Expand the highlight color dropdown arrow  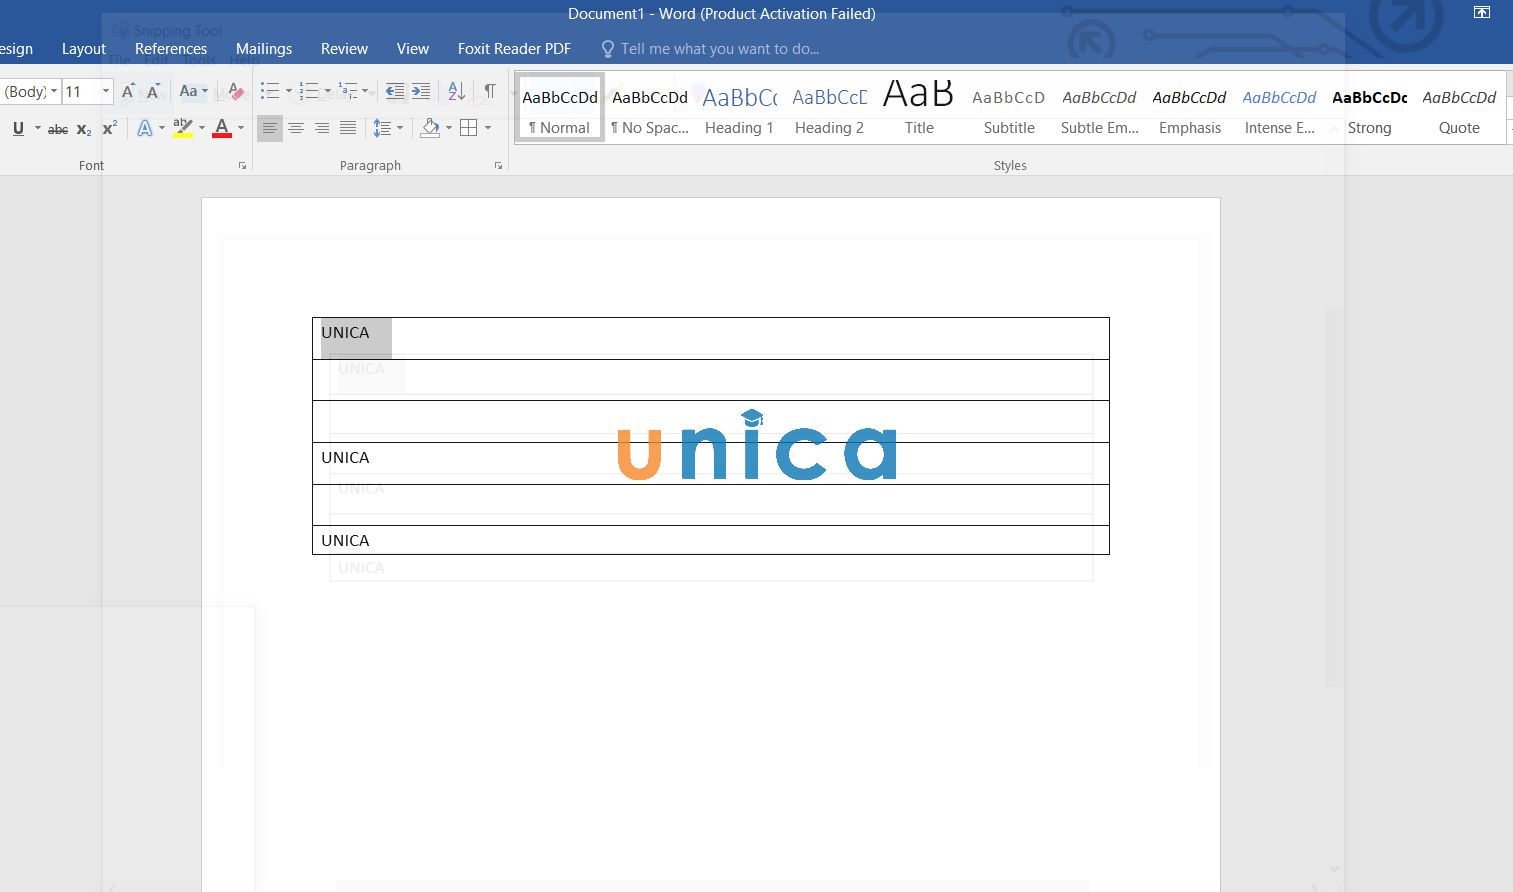202,128
